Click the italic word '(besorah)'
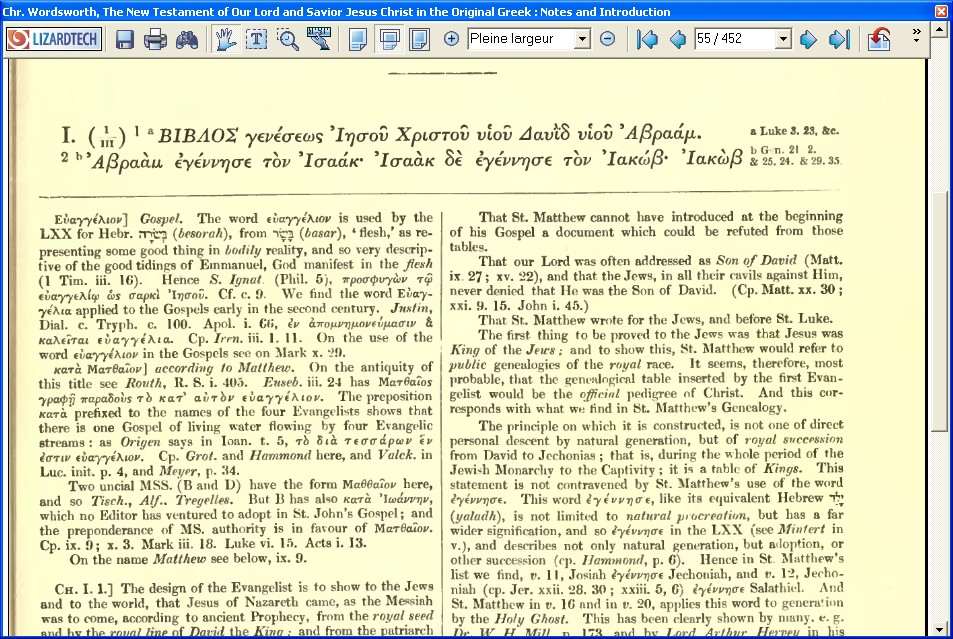 [202, 234]
